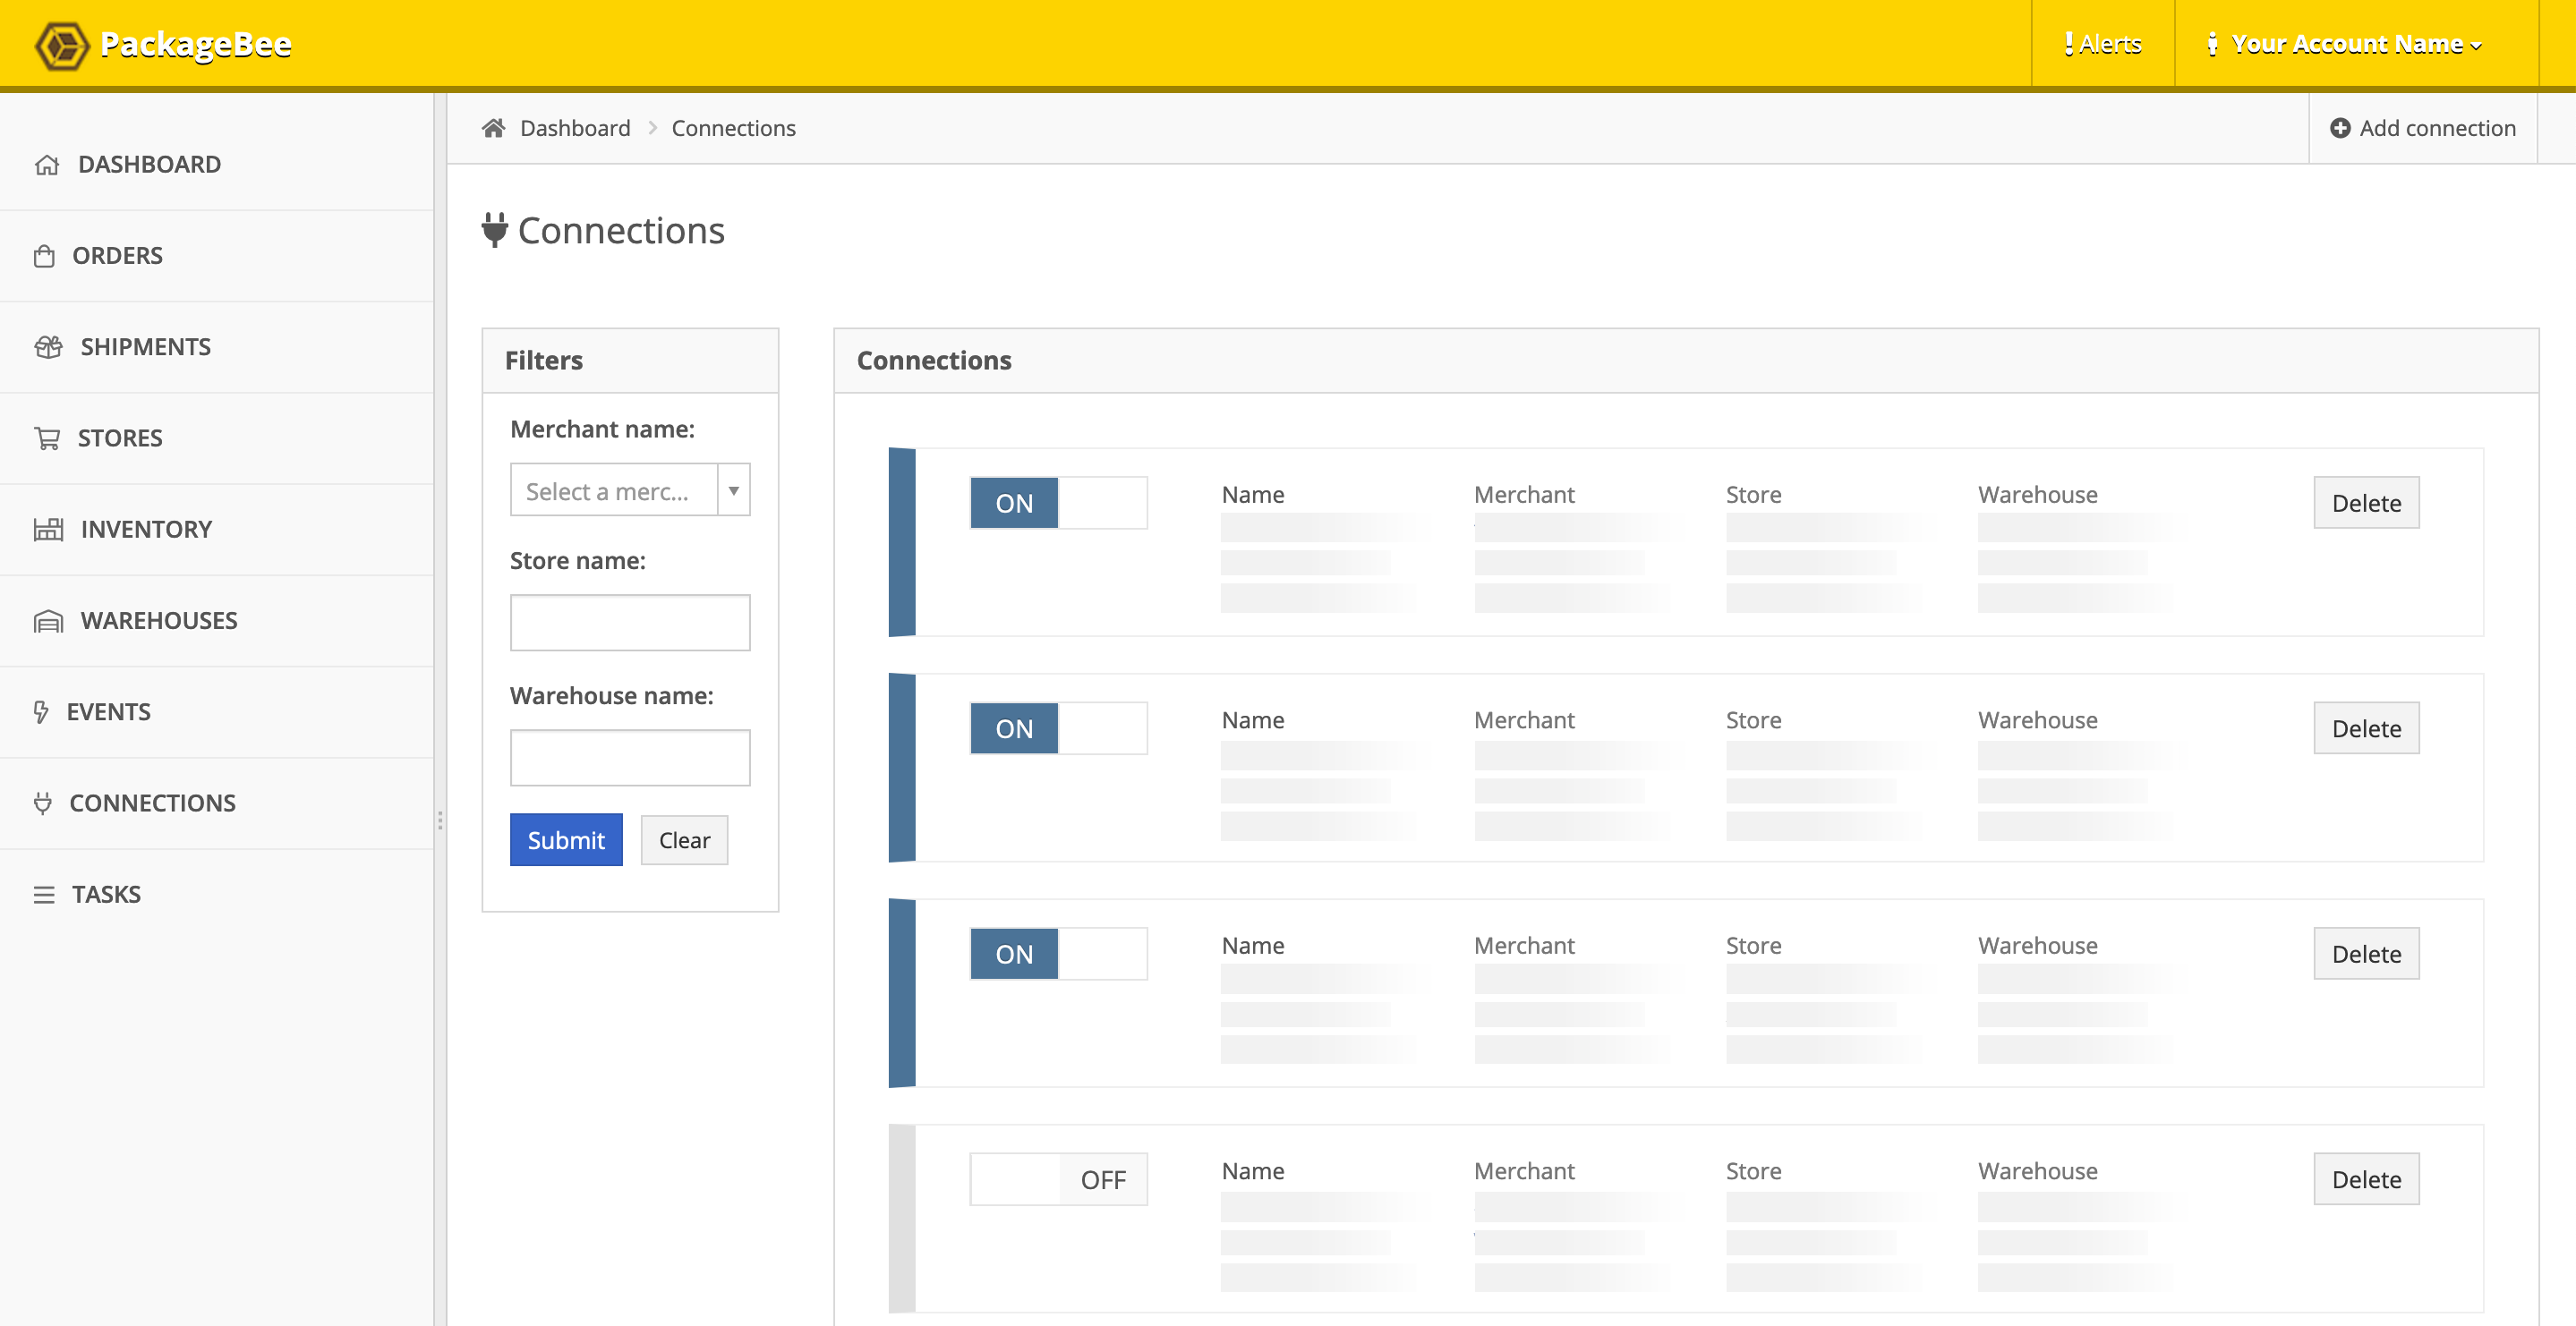This screenshot has height=1326, width=2576.
Task: Click the Shipments boxes icon in sidebar
Action: [48, 347]
